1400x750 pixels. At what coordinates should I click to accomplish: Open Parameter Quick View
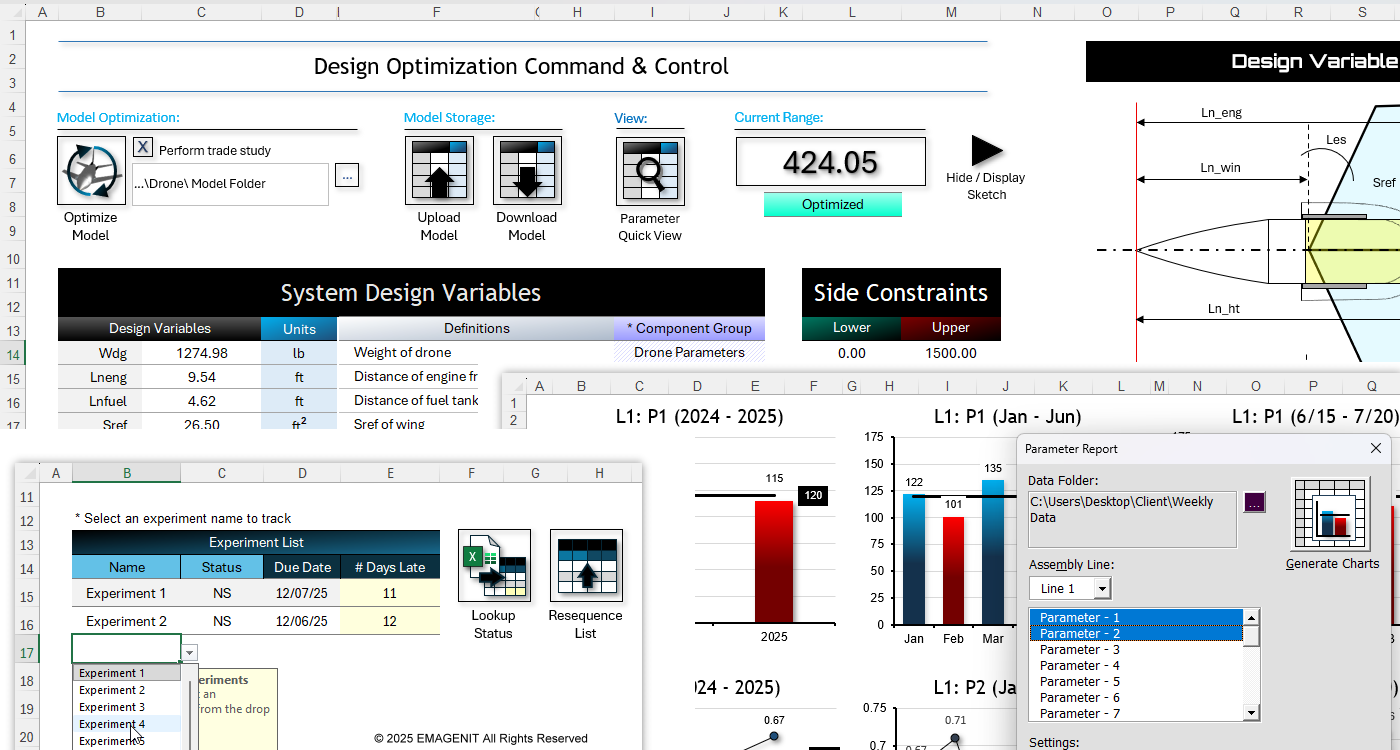pos(650,172)
